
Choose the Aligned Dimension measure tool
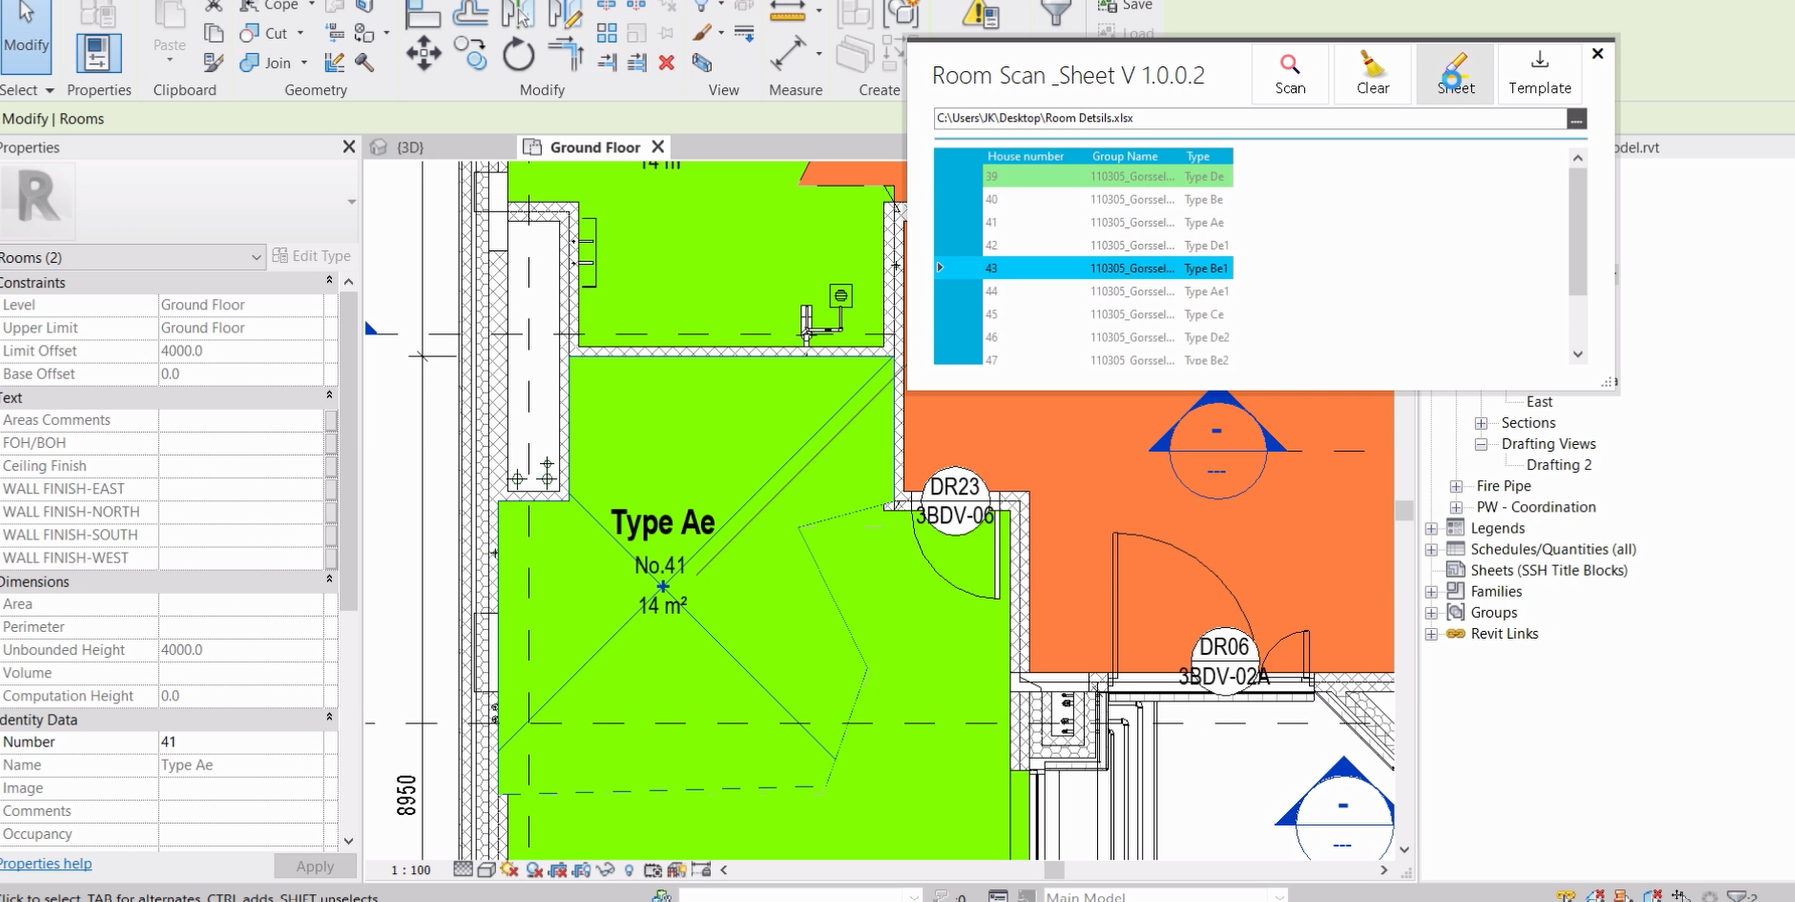[x=788, y=53]
